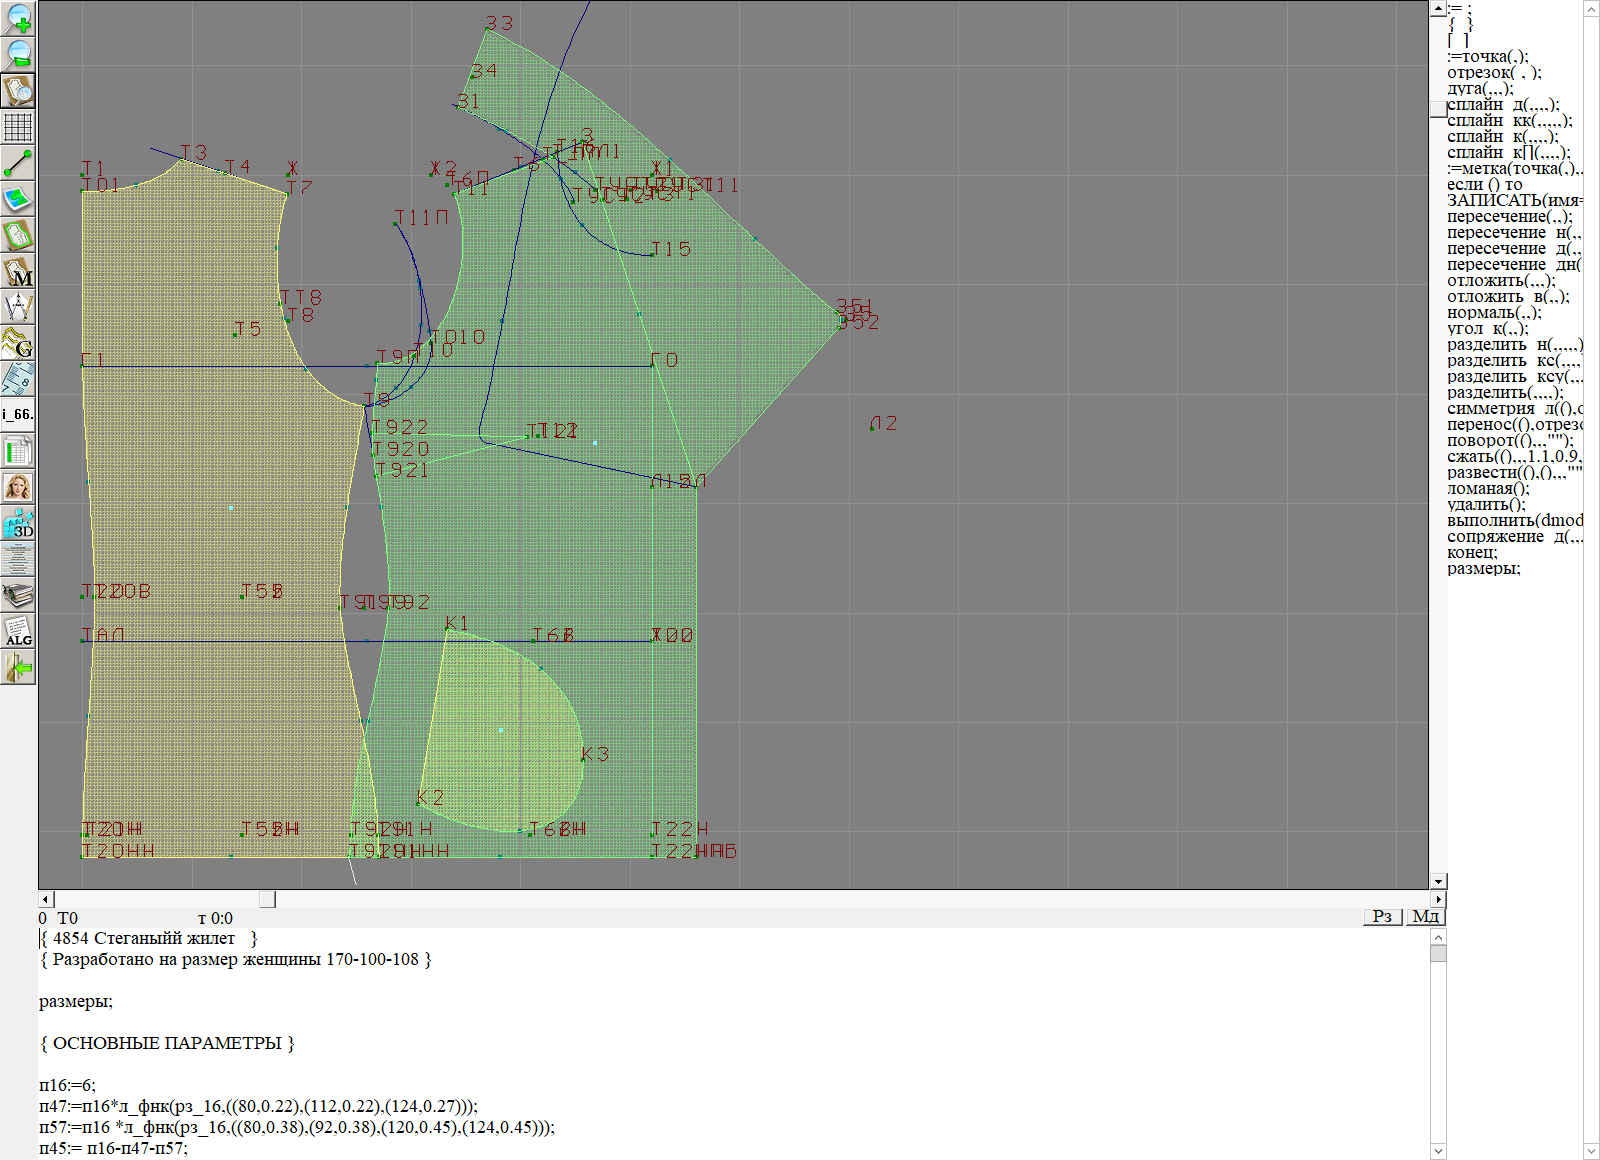Click the door with green arrow icon

[18, 667]
